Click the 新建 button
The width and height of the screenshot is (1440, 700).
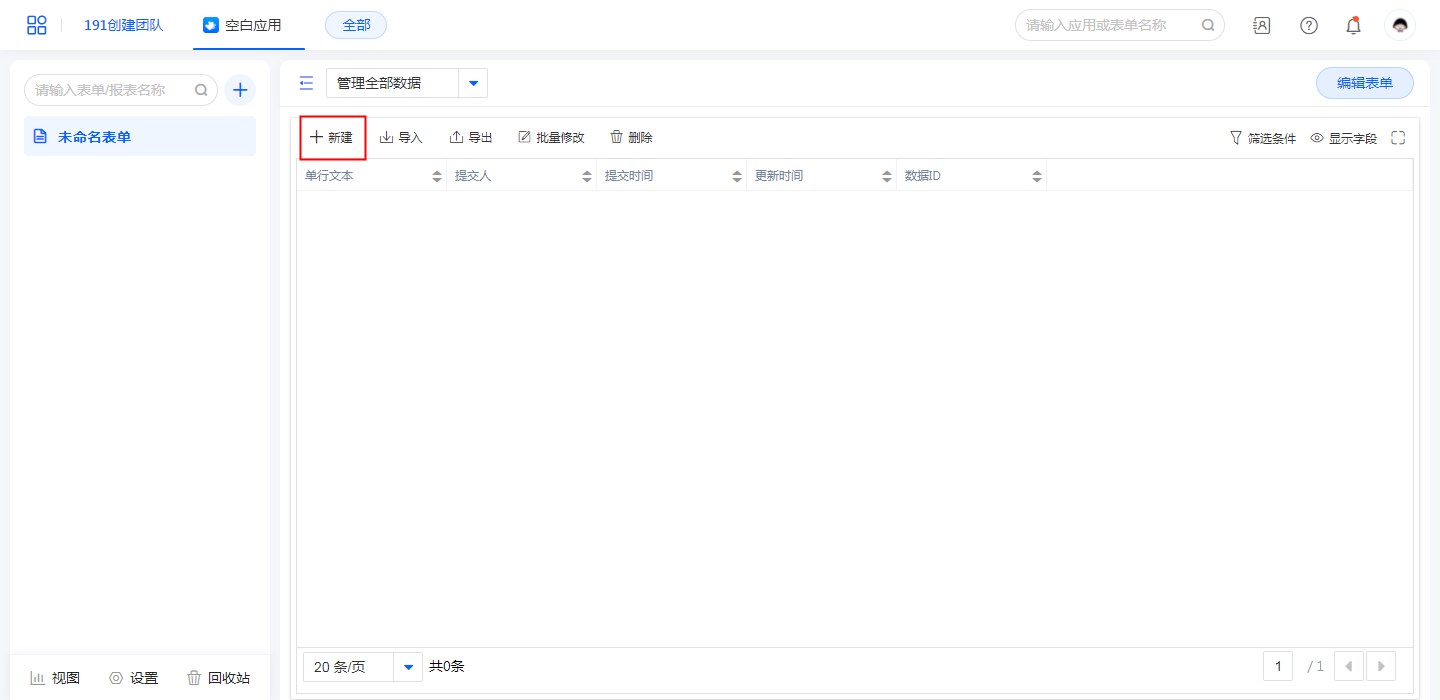[x=332, y=138]
